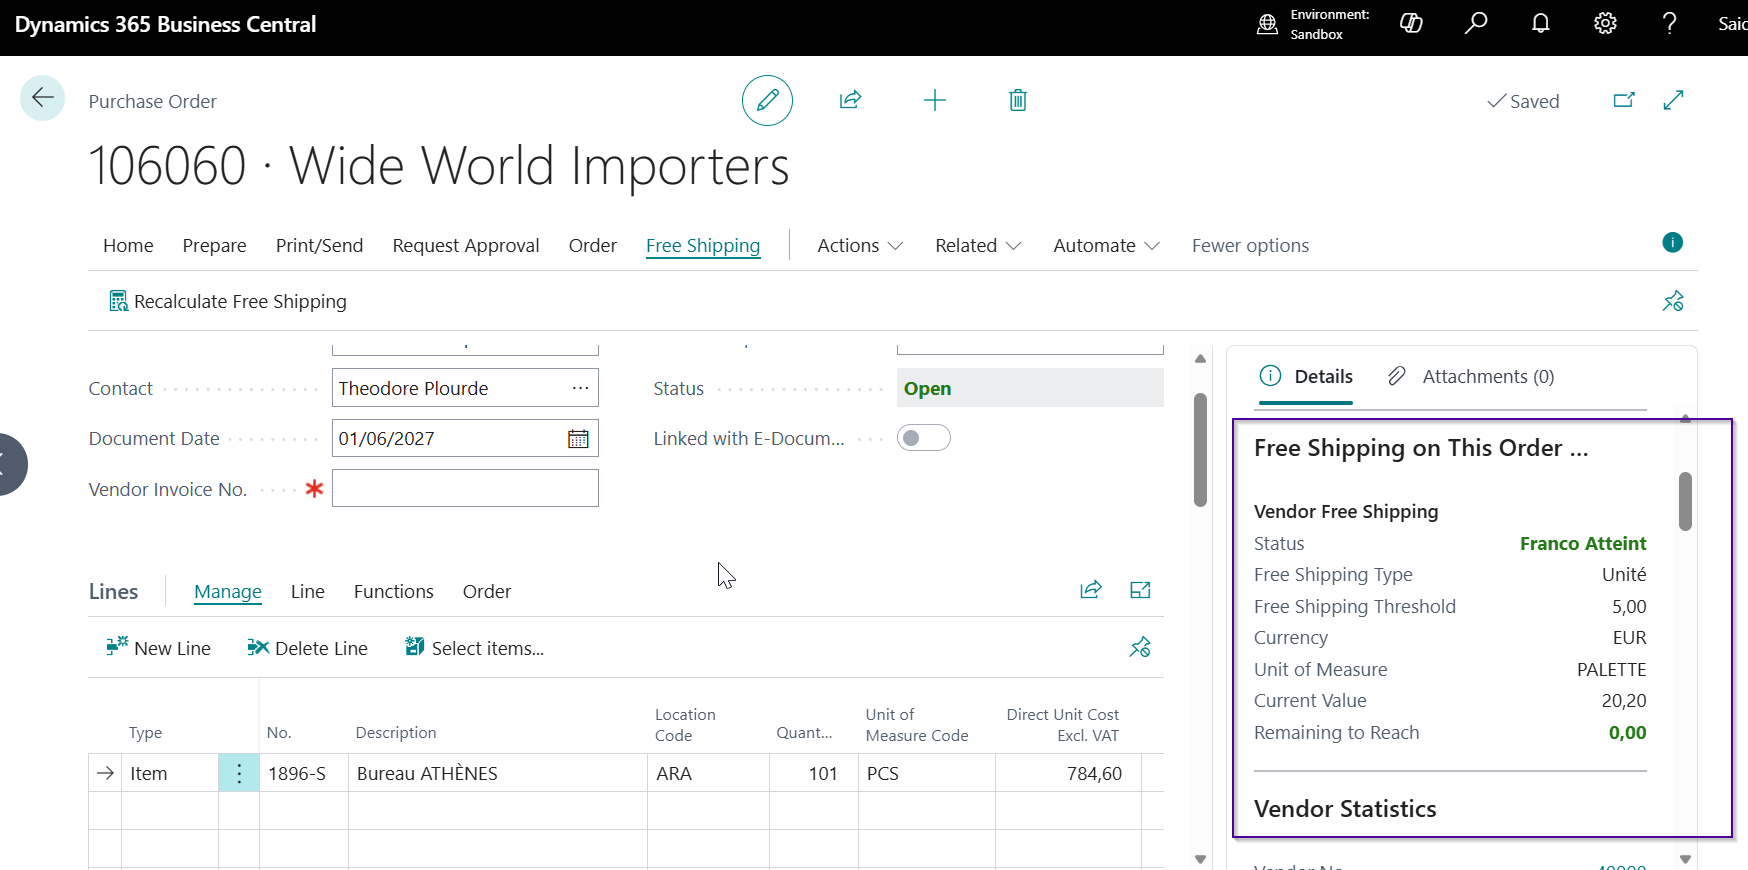Click the pencil edit icon

[767, 100]
